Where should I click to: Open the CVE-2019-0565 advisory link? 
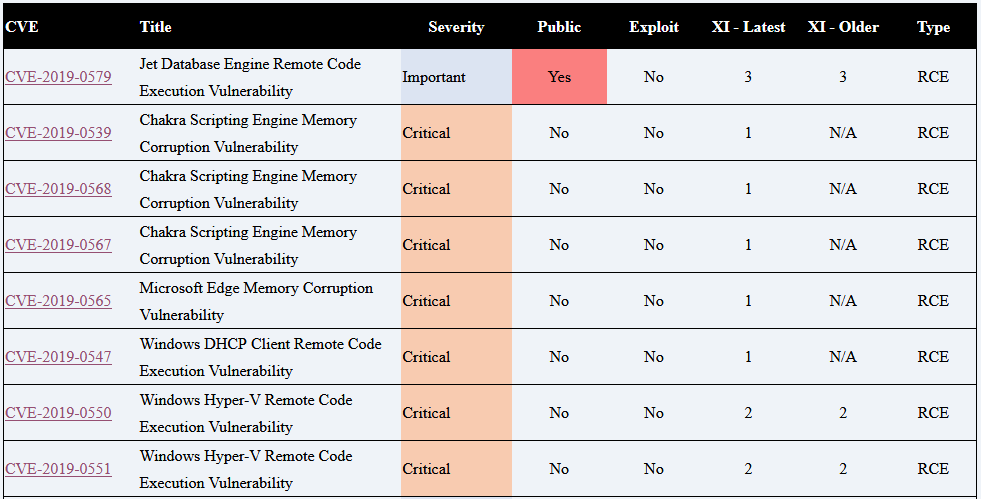[58, 301]
